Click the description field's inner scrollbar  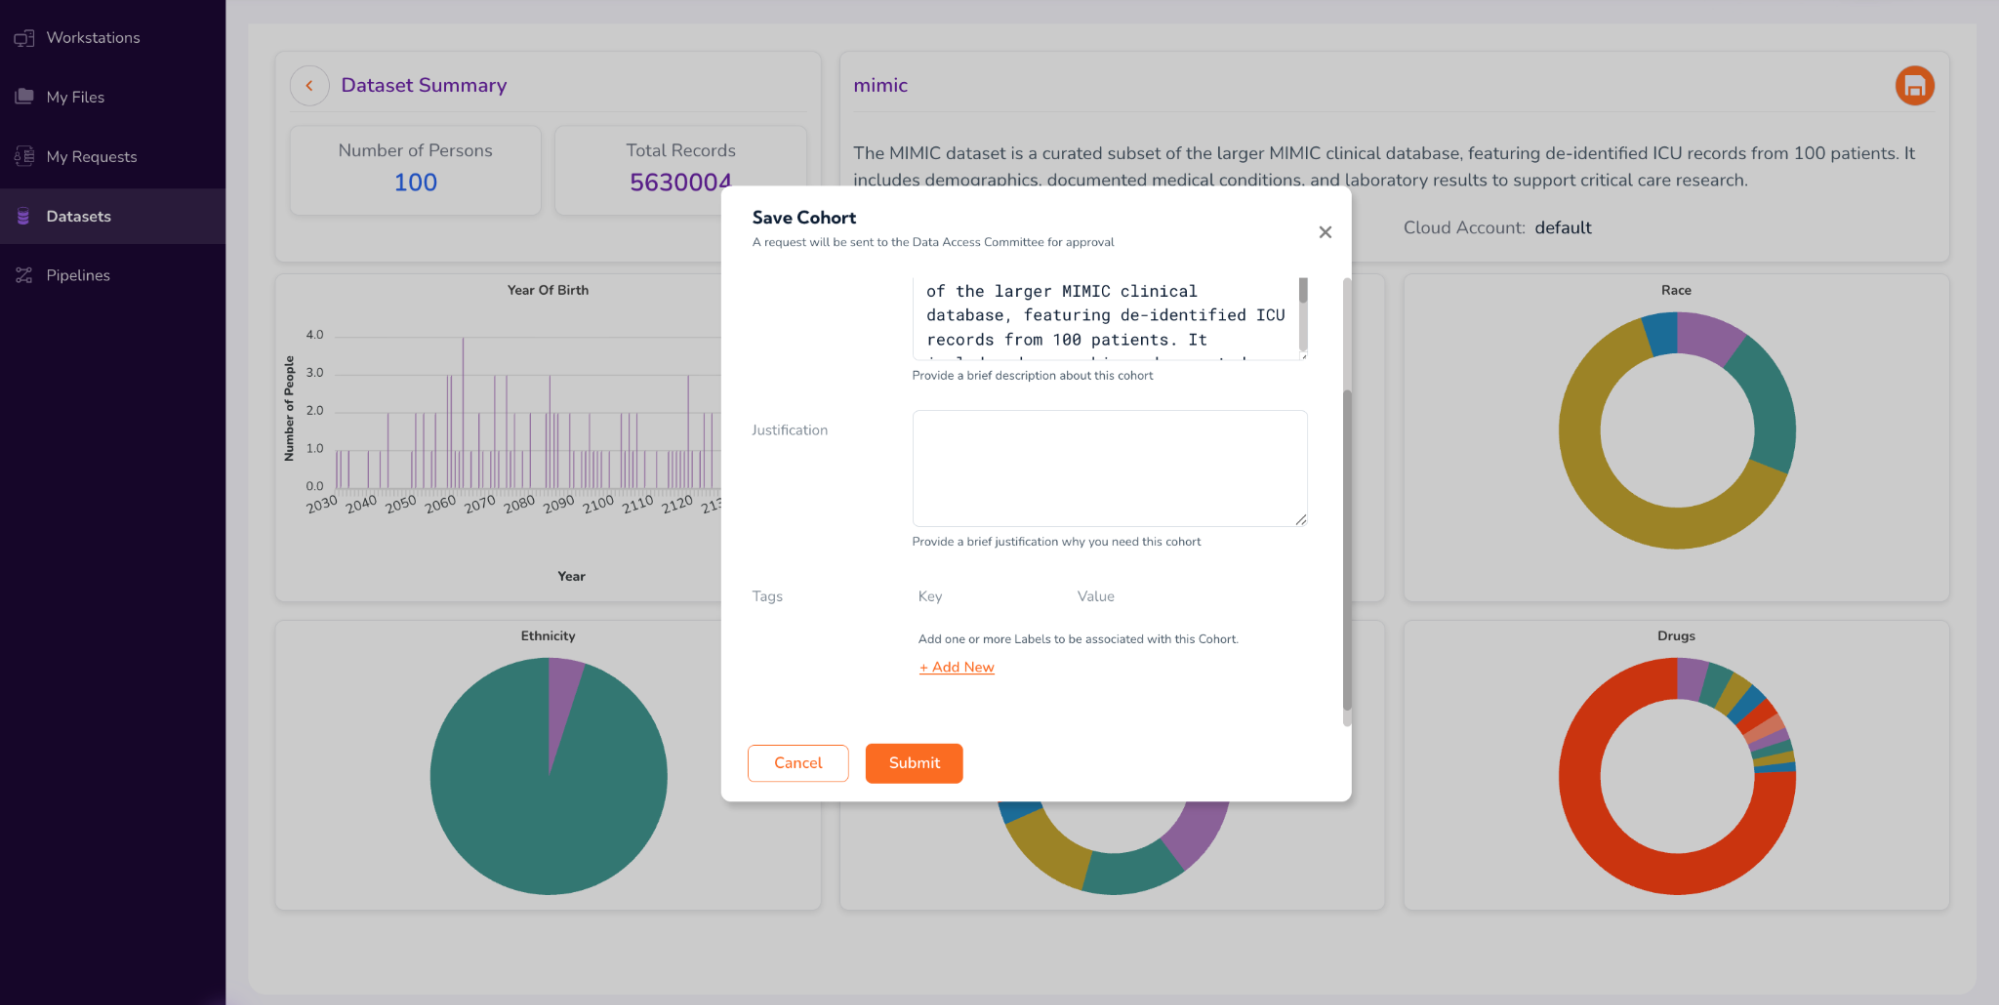pyautogui.click(x=1303, y=292)
